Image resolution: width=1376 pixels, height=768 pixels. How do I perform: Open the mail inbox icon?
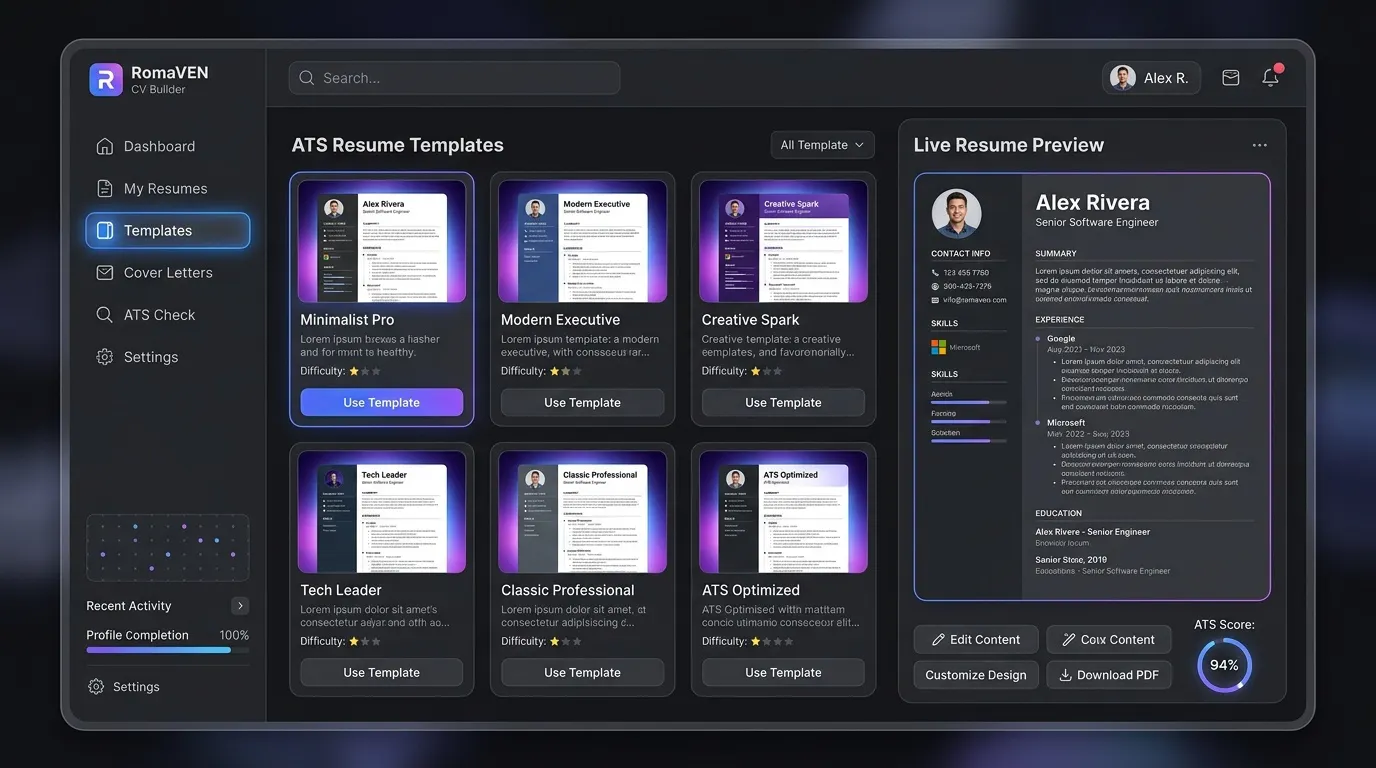(x=1231, y=78)
